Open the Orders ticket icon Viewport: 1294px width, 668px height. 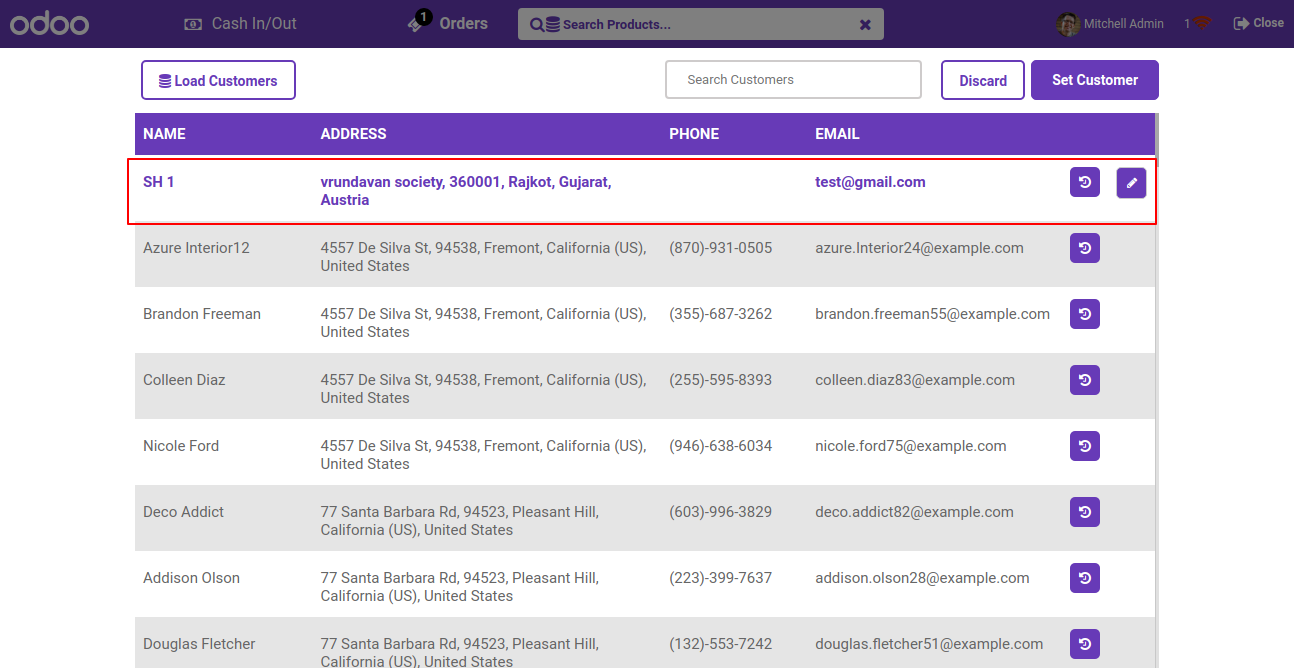click(x=417, y=23)
